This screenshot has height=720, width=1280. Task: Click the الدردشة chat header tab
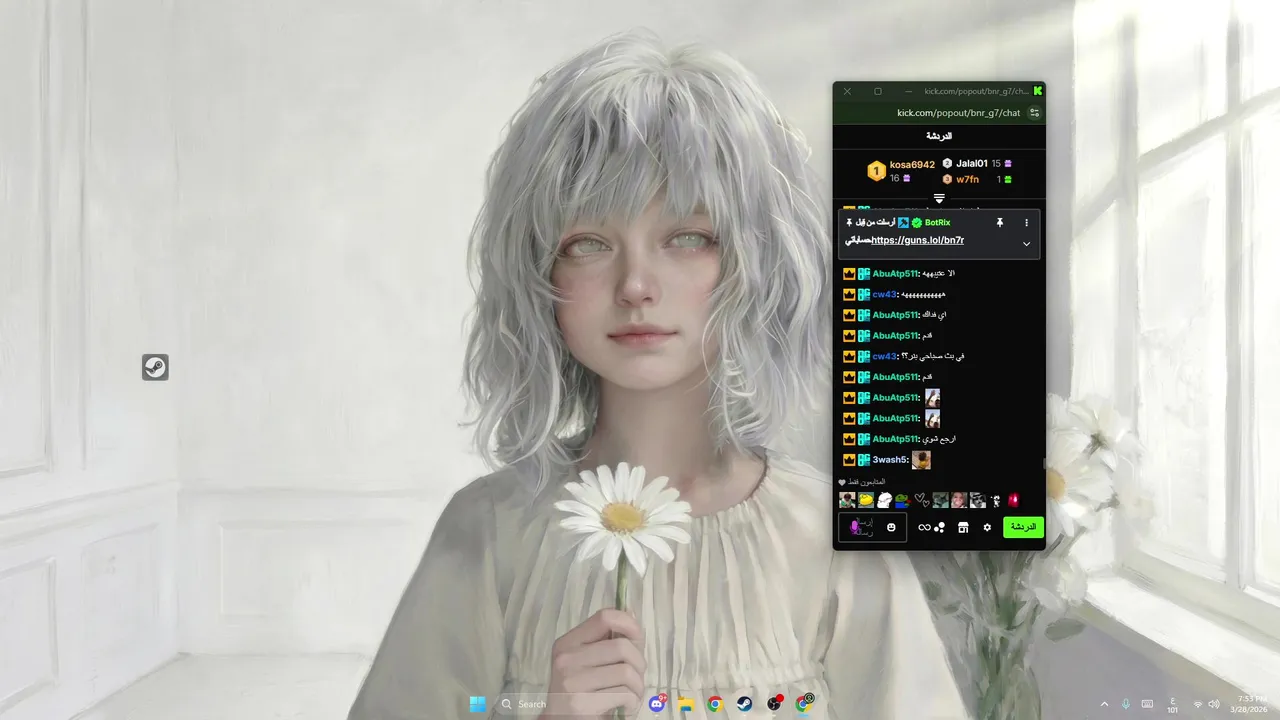tap(939, 136)
